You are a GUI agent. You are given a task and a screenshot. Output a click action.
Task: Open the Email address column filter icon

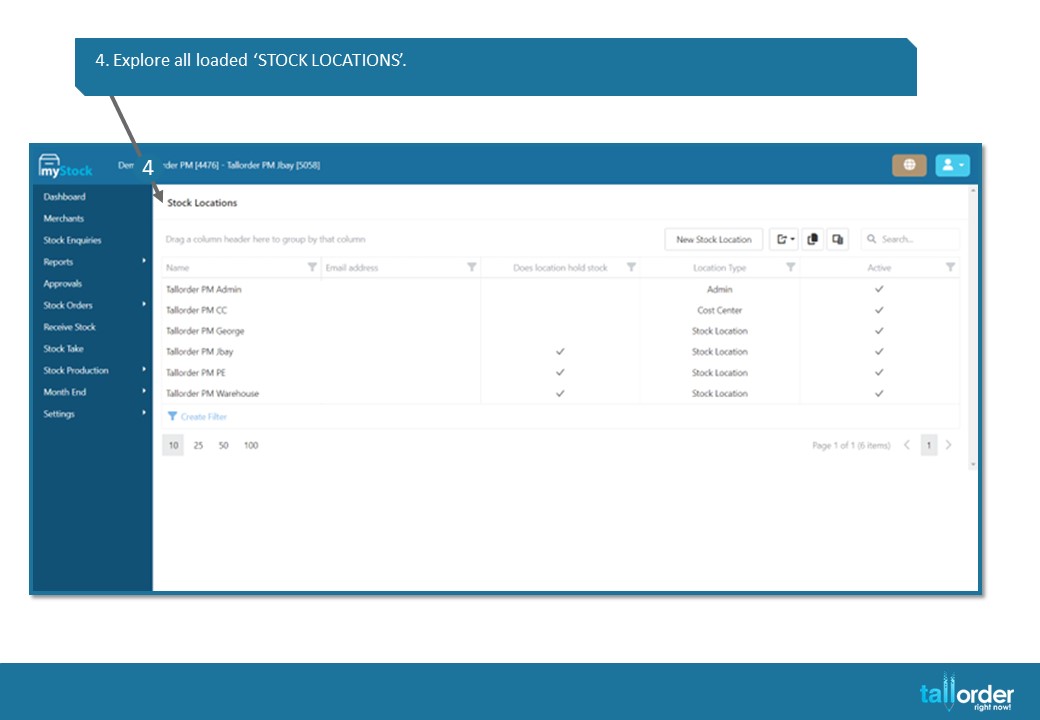(472, 267)
